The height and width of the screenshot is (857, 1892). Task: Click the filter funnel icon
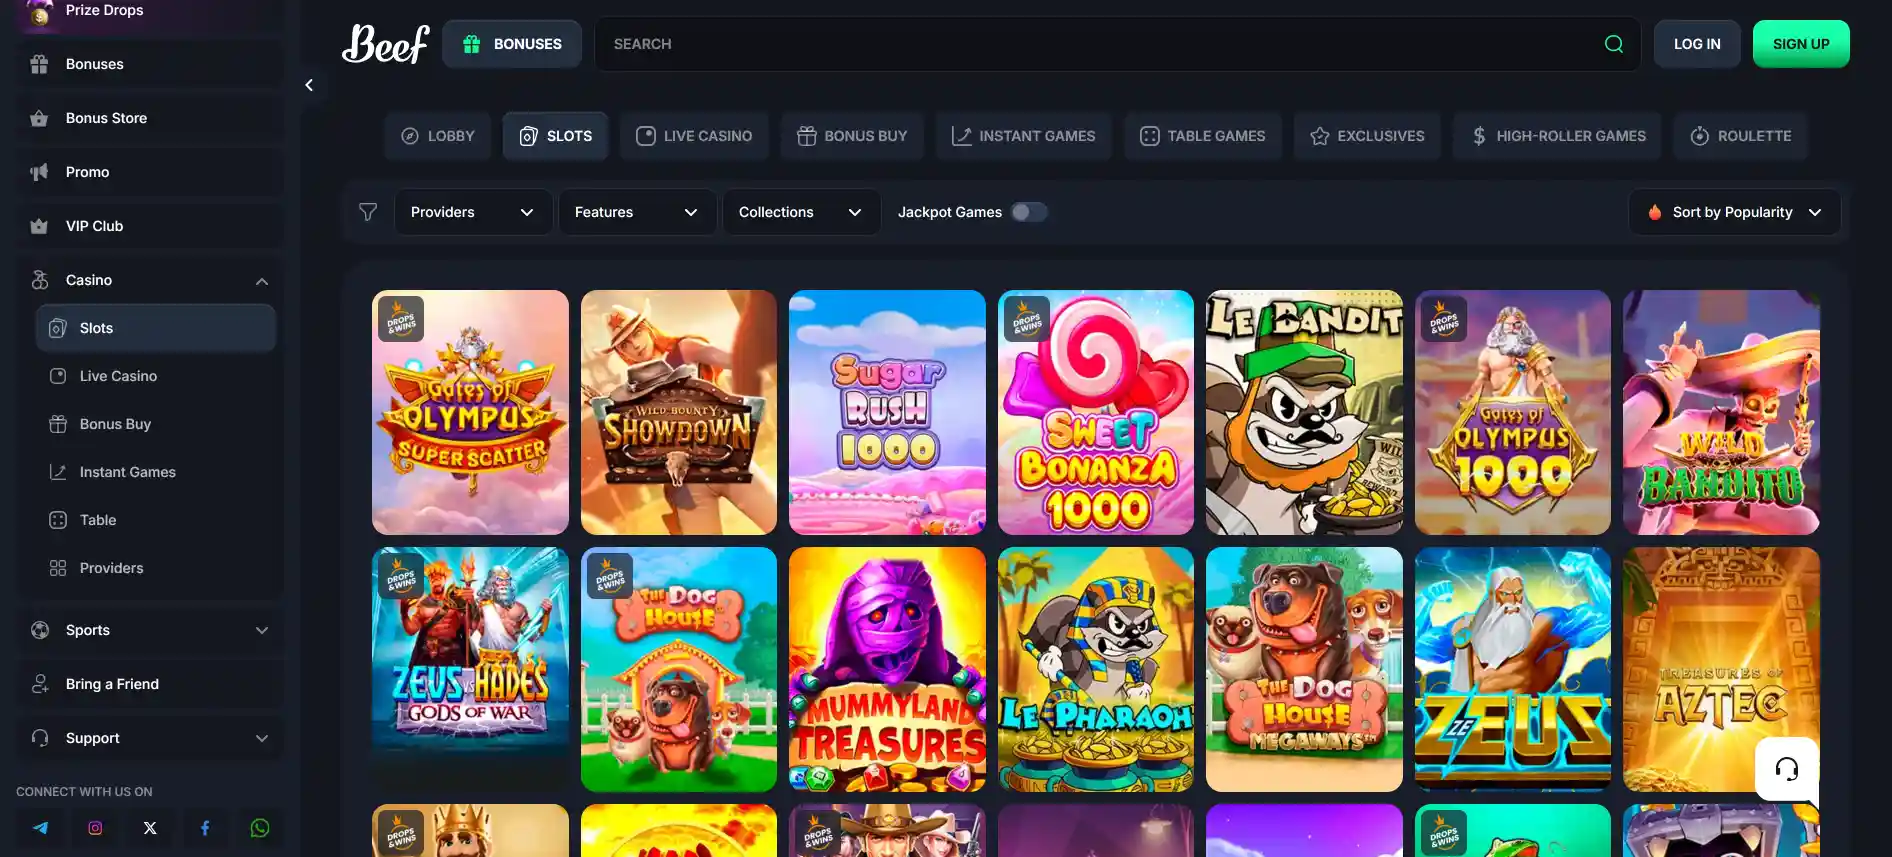click(368, 212)
